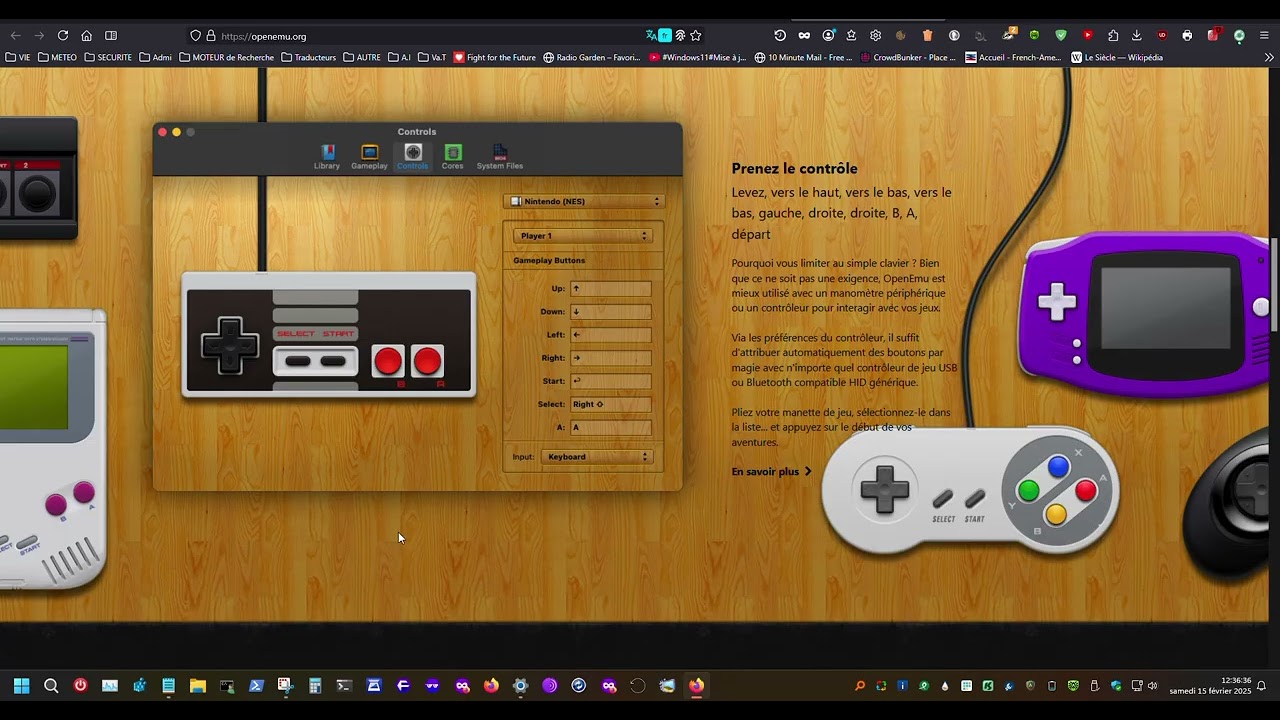Open the MOTEUR de Recherche bookmarks folder
The image size is (1280, 720).
[226, 57]
